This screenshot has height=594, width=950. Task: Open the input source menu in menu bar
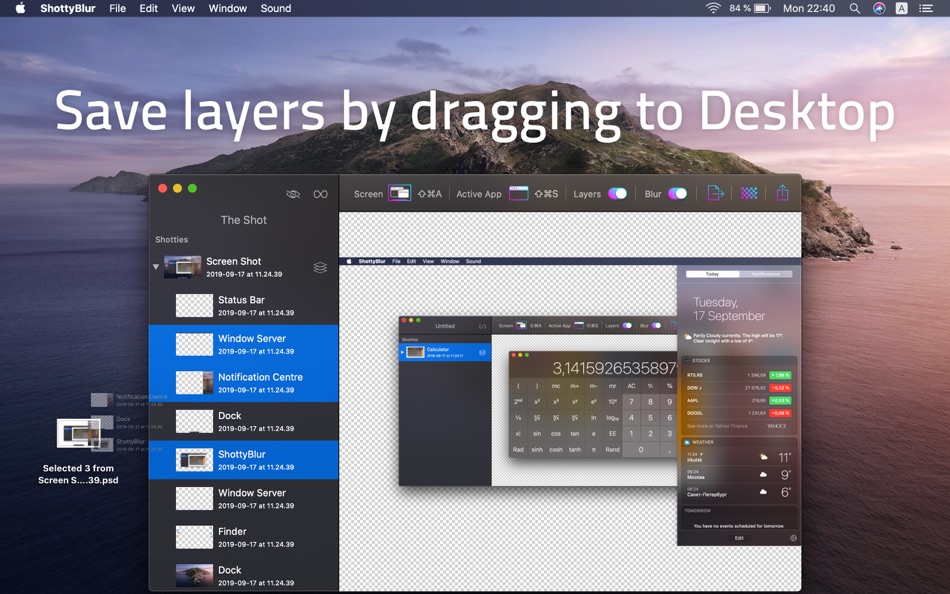tap(902, 8)
